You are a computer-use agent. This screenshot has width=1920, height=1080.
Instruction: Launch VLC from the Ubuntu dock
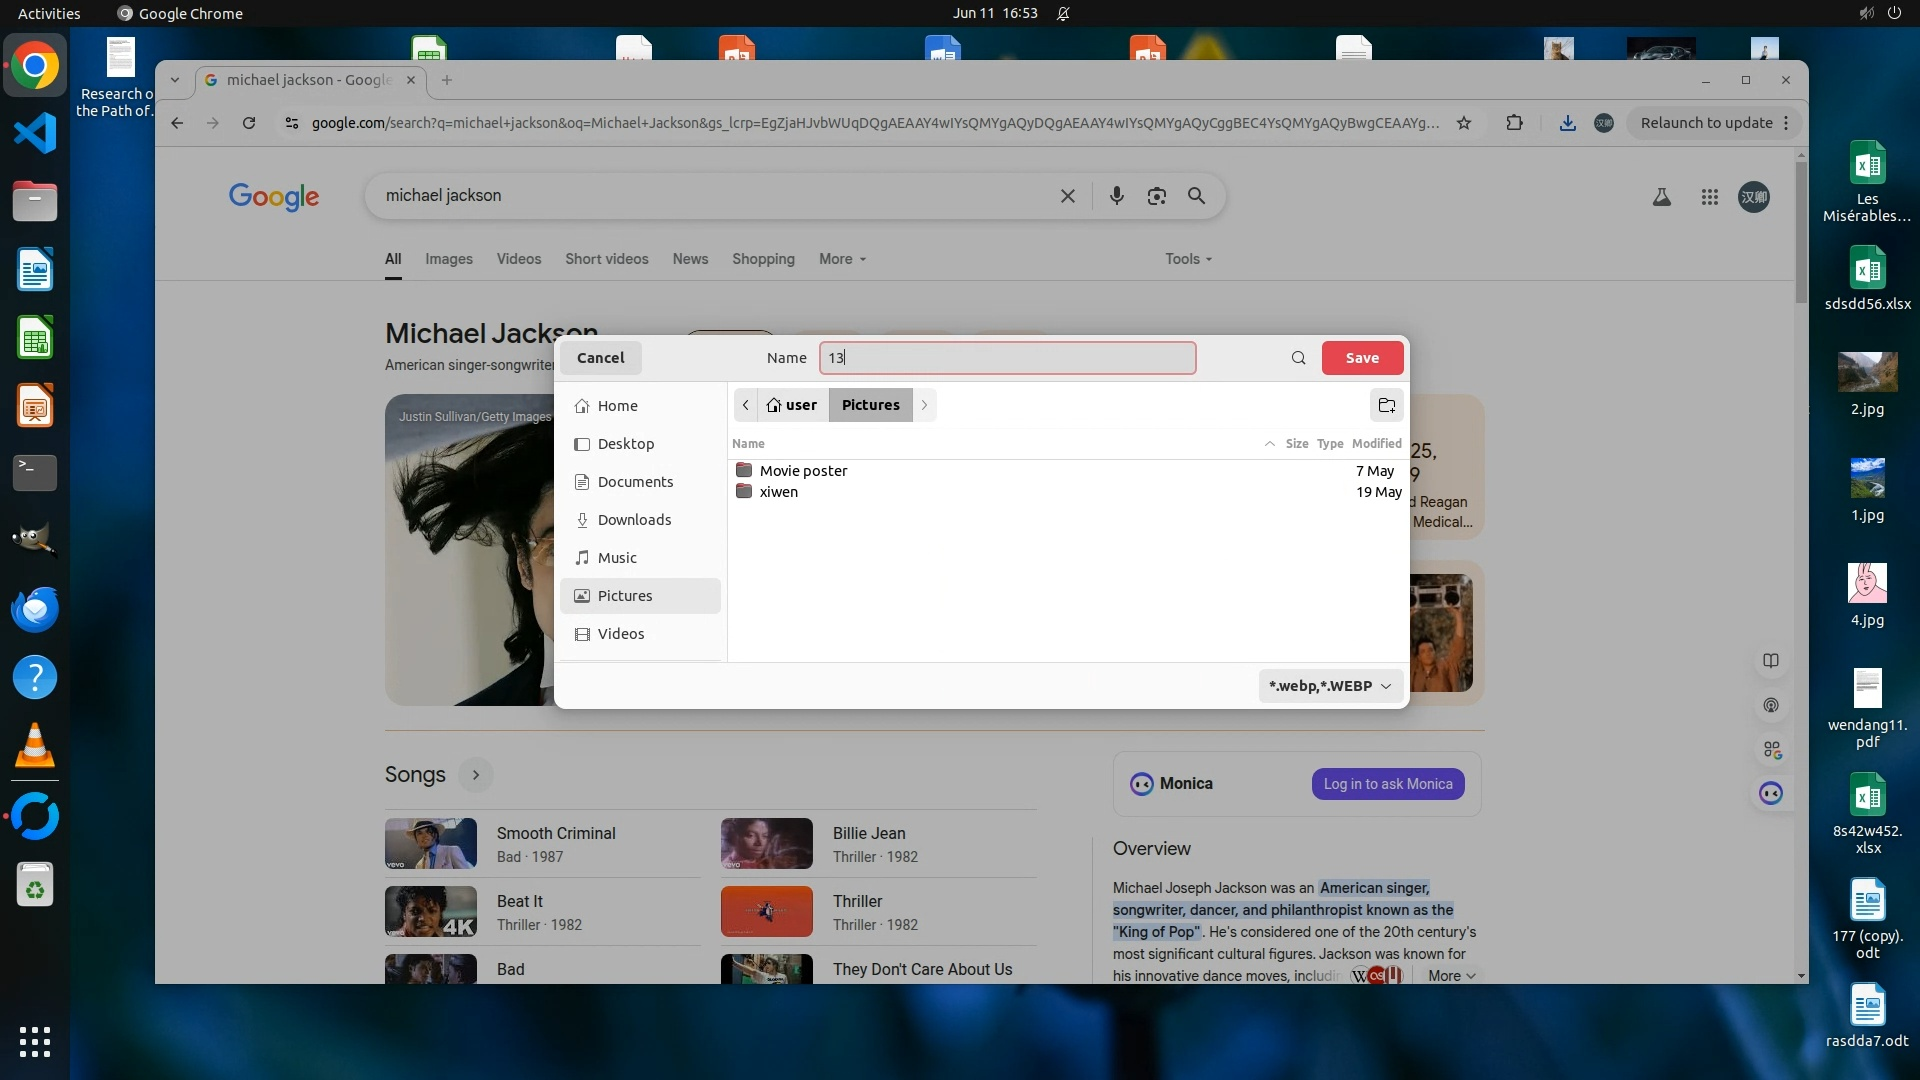tap(35, 746)
